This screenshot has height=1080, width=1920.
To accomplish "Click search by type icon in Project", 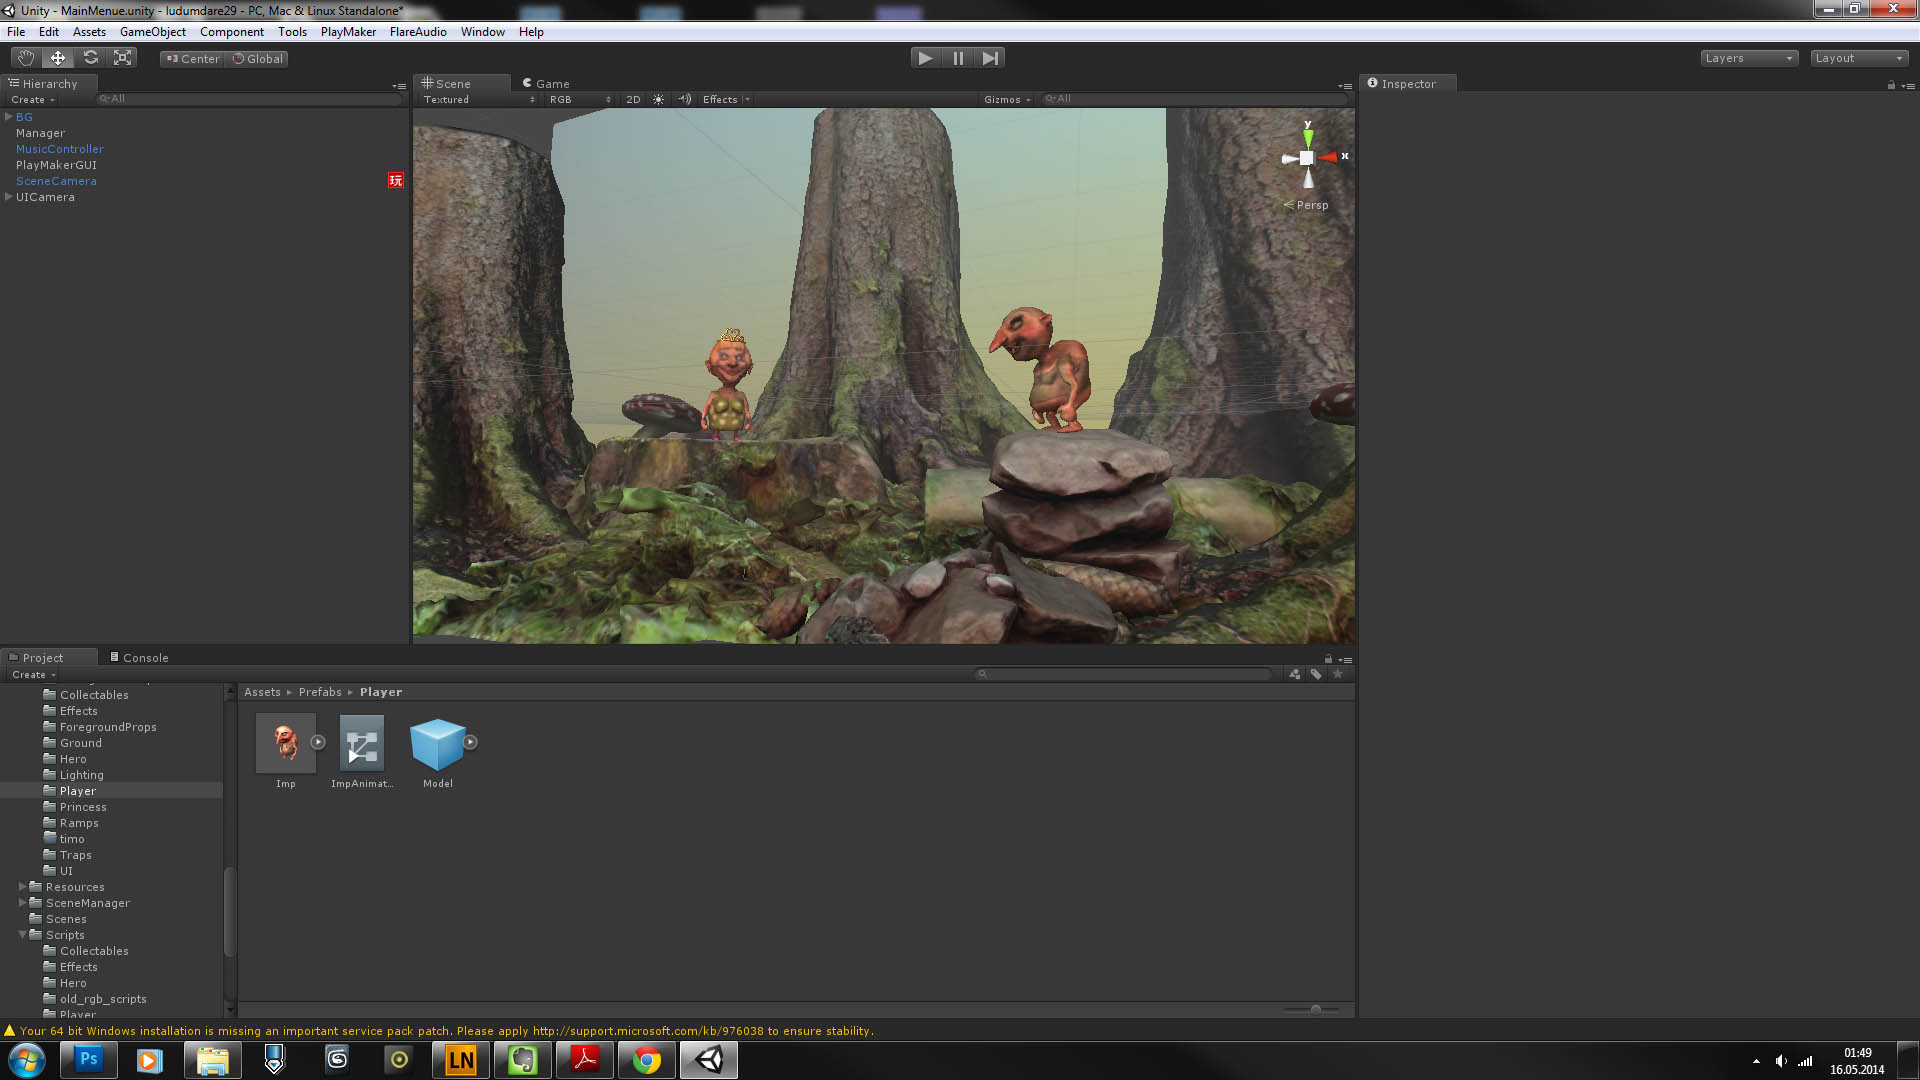I will click(1295, 674).
